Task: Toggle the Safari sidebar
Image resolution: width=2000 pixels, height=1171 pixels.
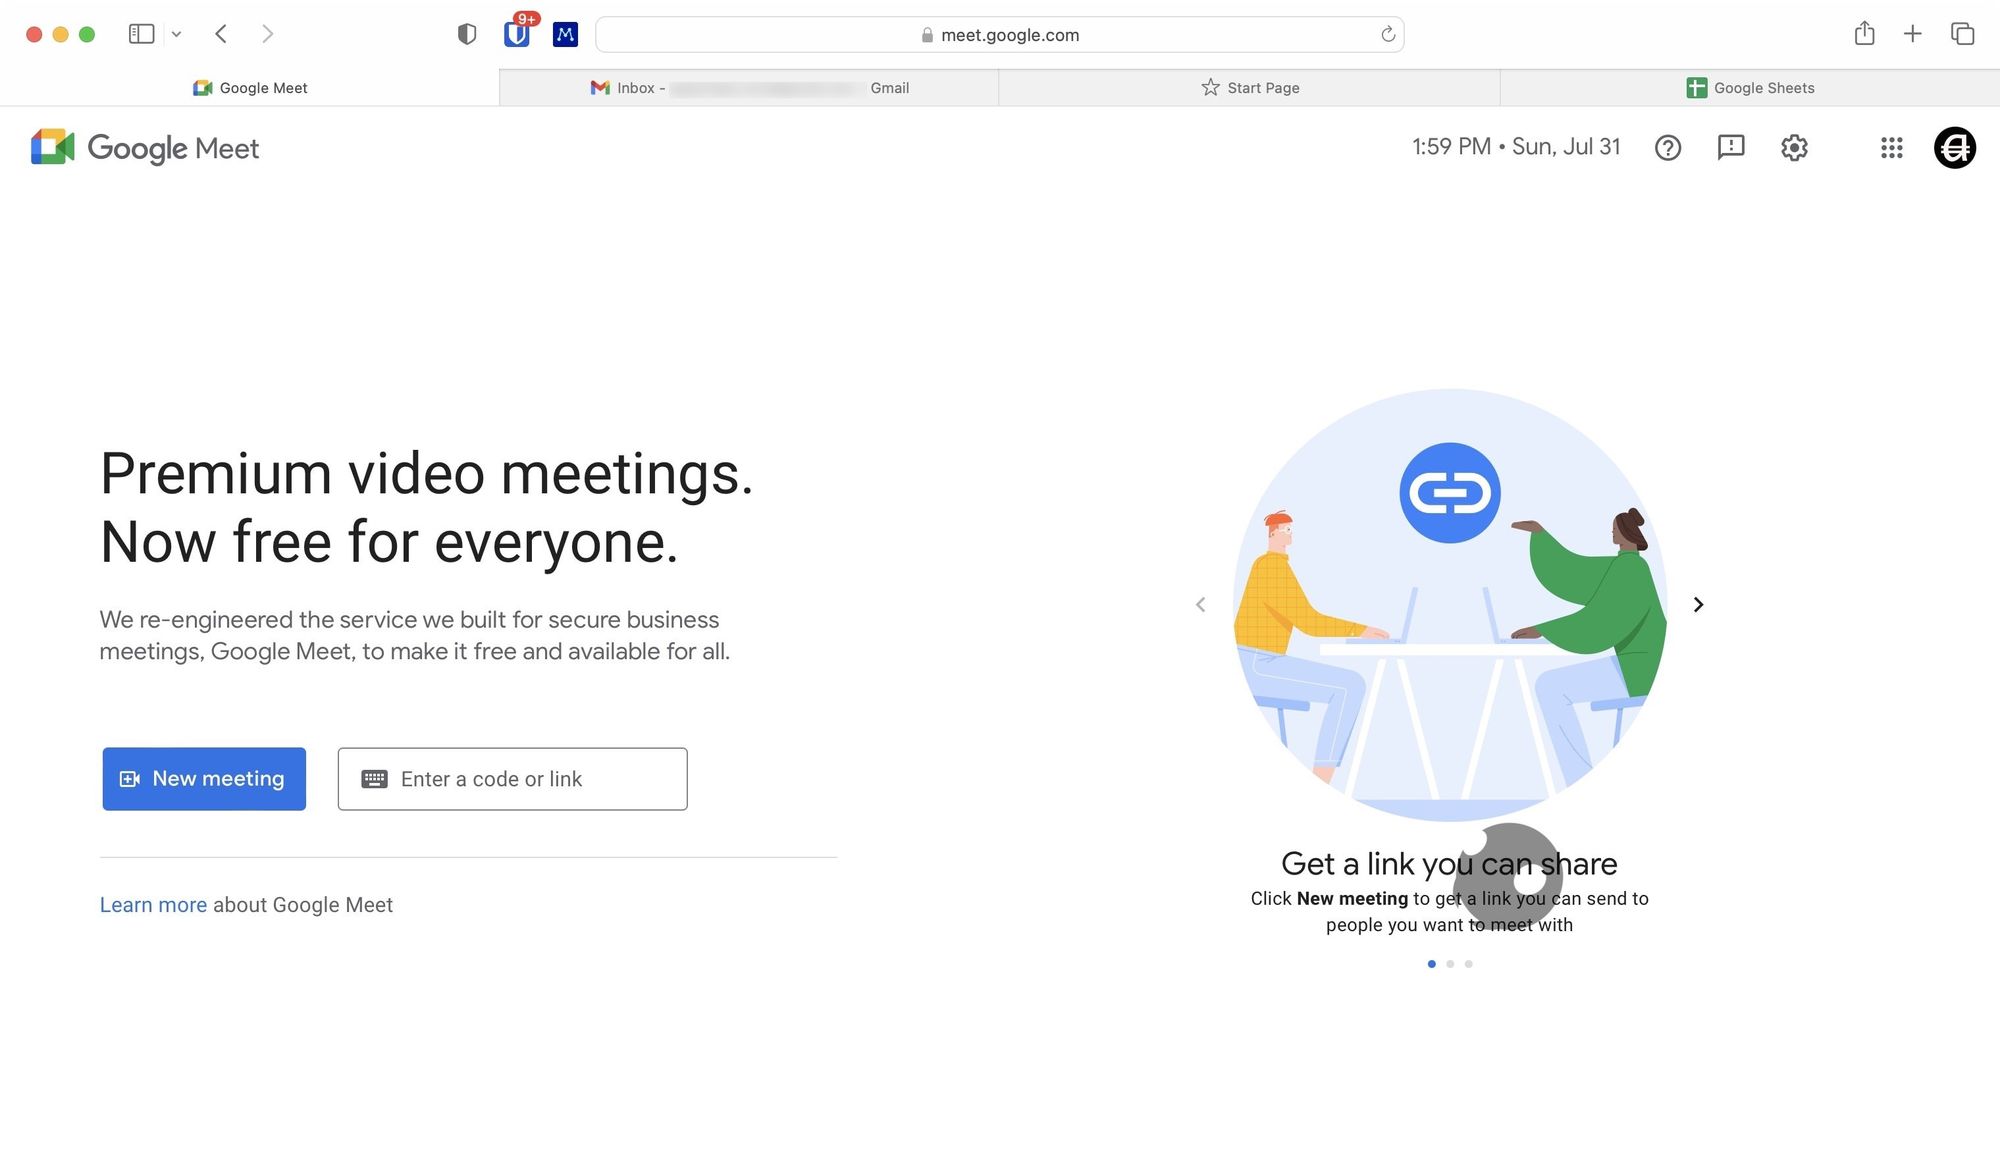Action: pos(141,34)
